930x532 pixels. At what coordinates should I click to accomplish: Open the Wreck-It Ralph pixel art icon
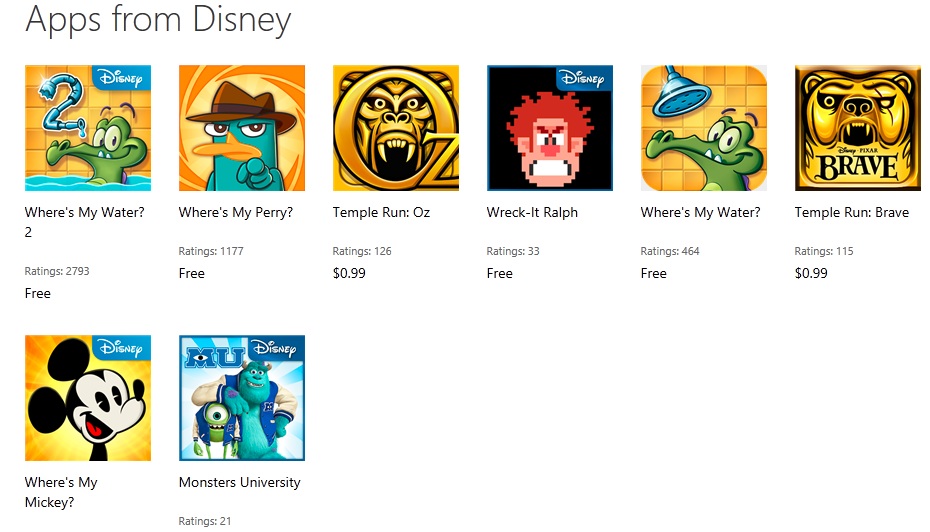point(550,128)
